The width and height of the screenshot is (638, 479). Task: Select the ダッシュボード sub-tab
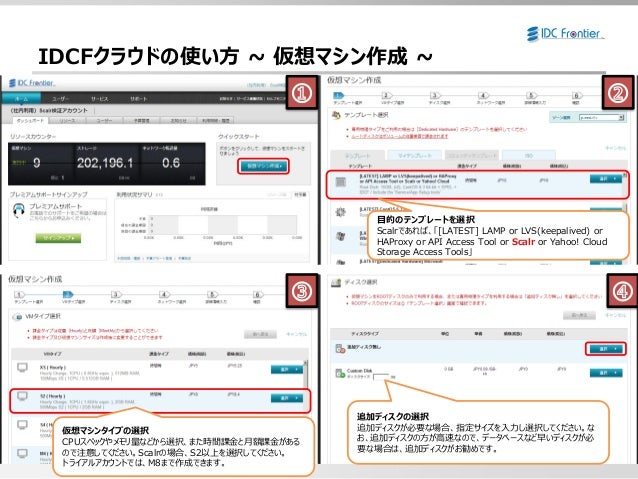coord(30,120)
